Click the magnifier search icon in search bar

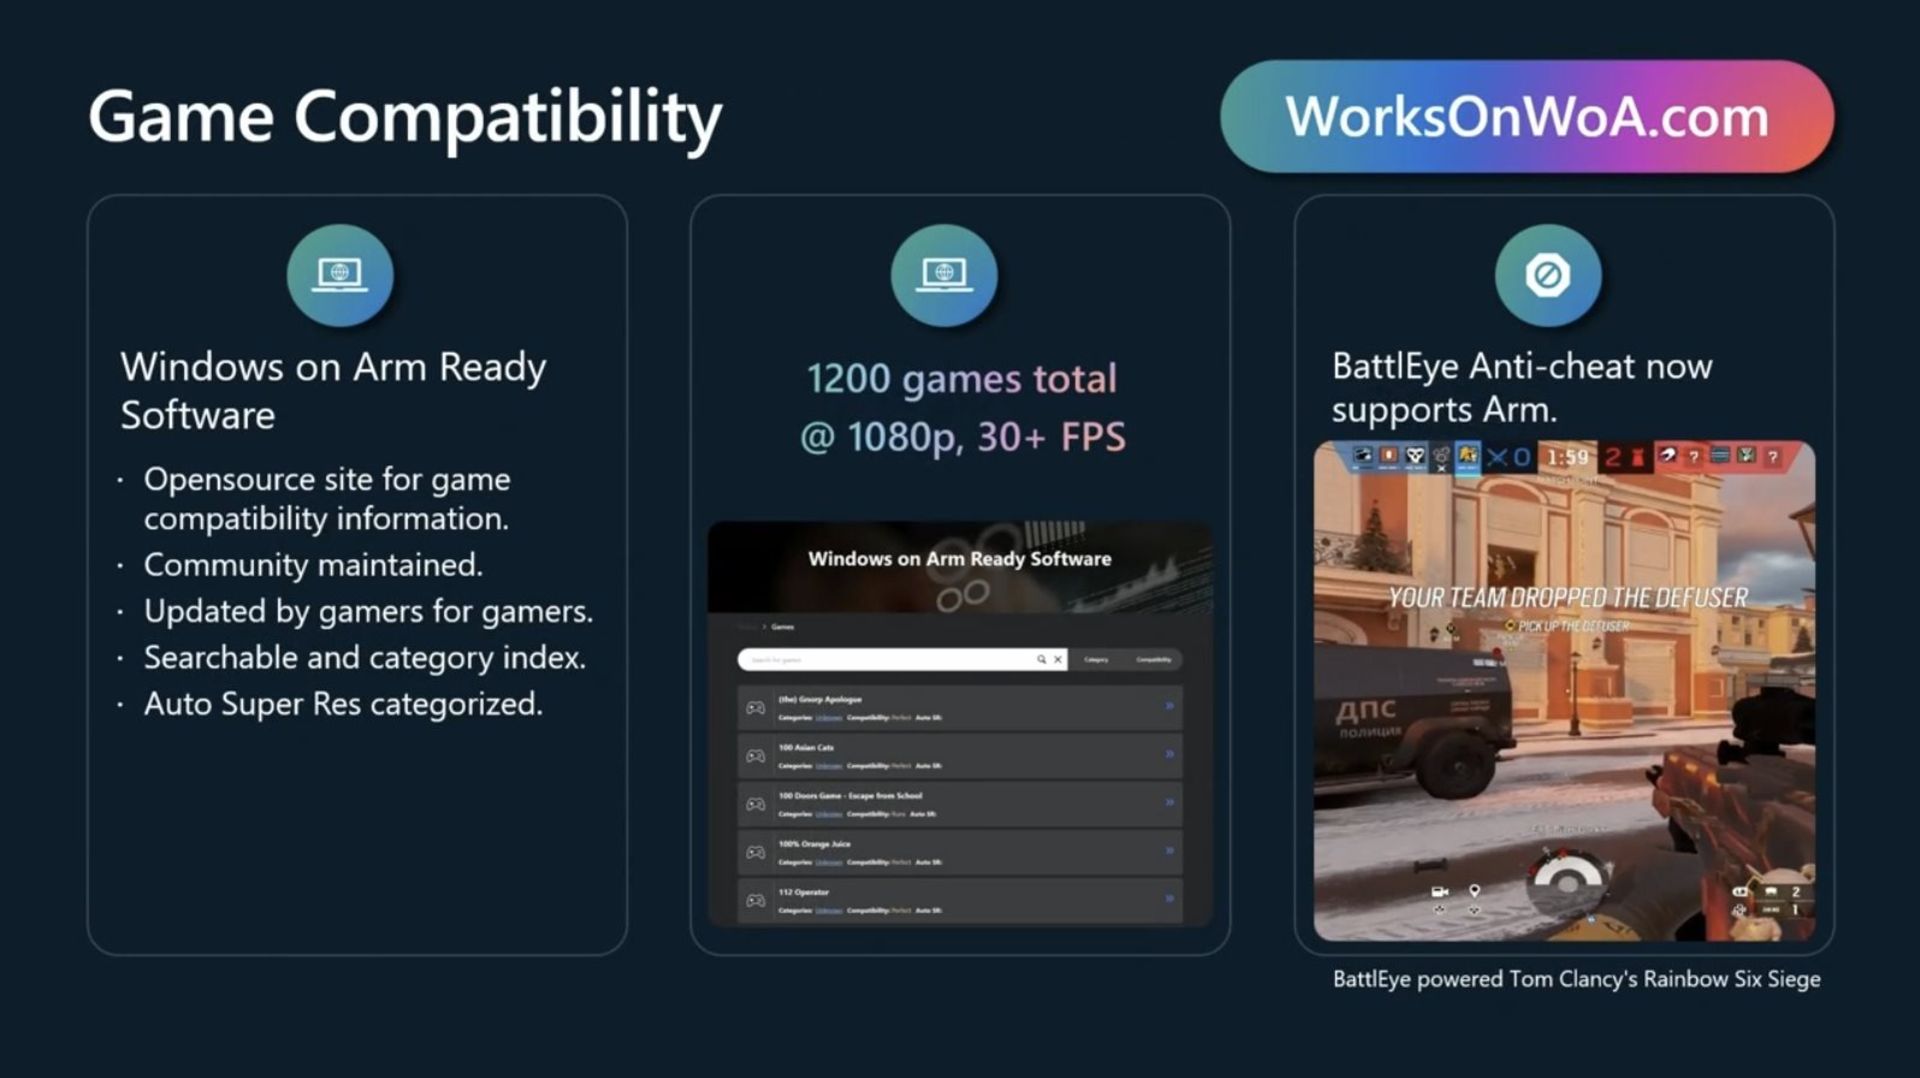tap(1041, 660)
